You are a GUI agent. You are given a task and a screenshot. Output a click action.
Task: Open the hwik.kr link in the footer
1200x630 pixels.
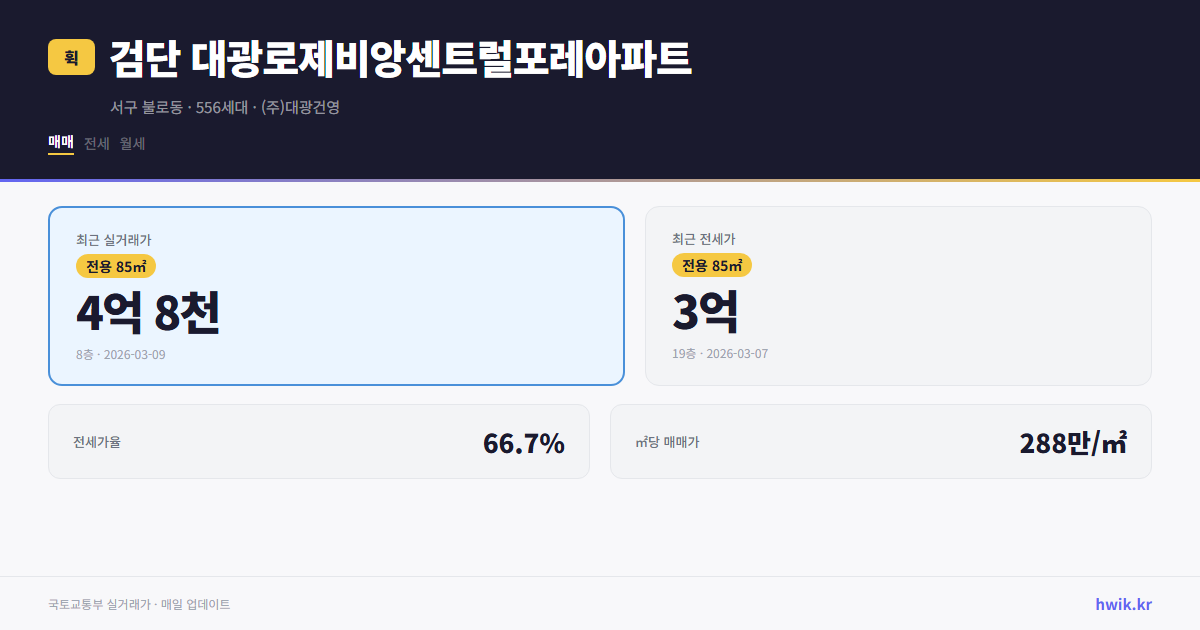tap(1122, 604)
